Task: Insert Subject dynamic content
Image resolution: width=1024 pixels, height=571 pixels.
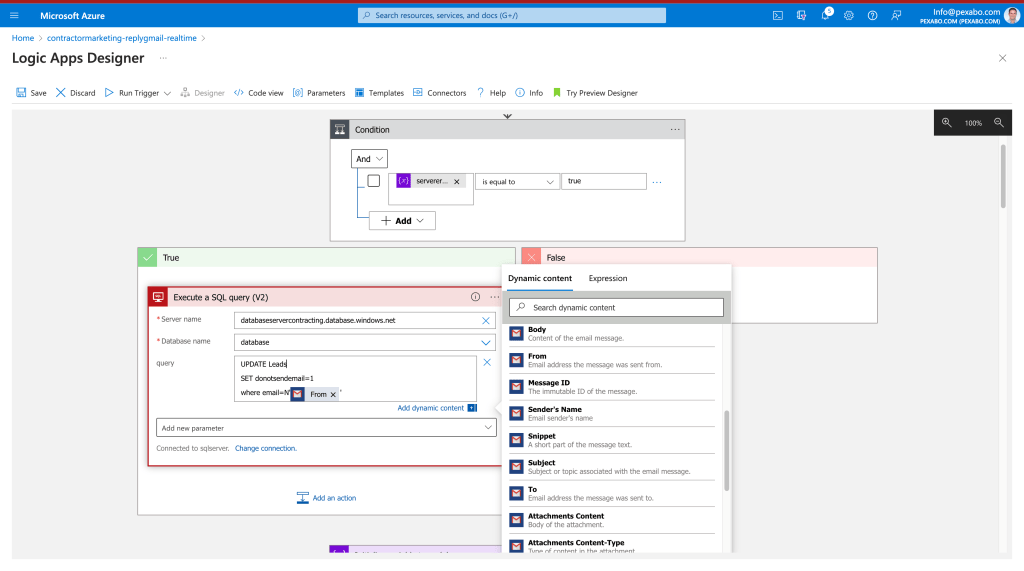Action: coord(612,467)
